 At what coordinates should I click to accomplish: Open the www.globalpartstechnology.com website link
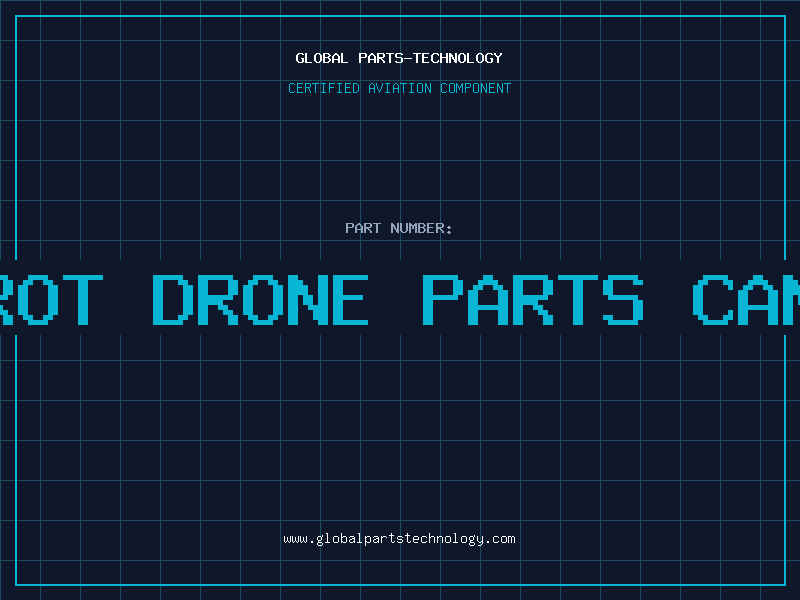click(x=399, y=539)
